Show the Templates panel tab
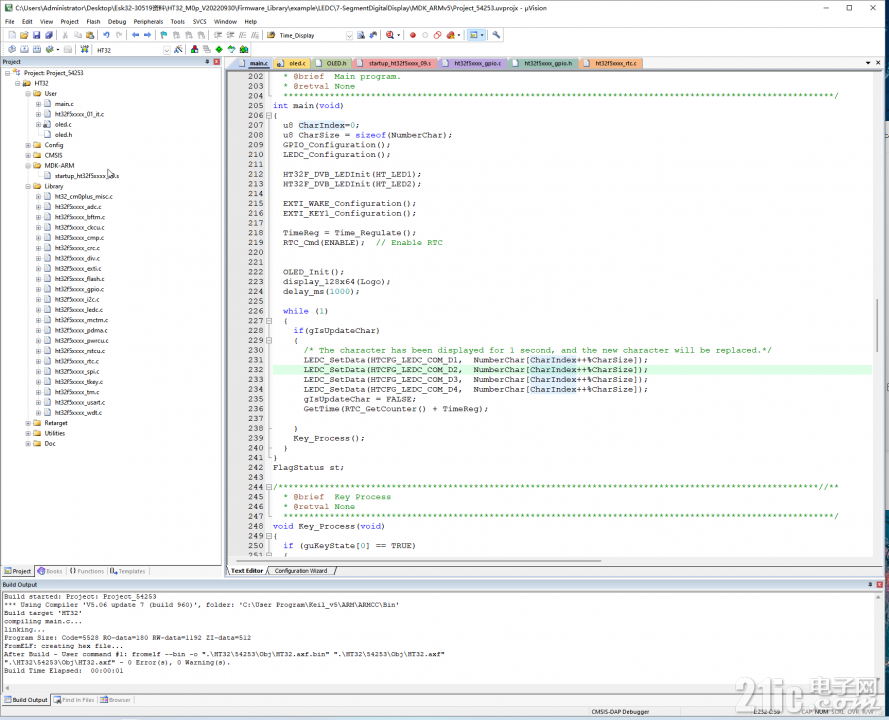 pos(128,571)
